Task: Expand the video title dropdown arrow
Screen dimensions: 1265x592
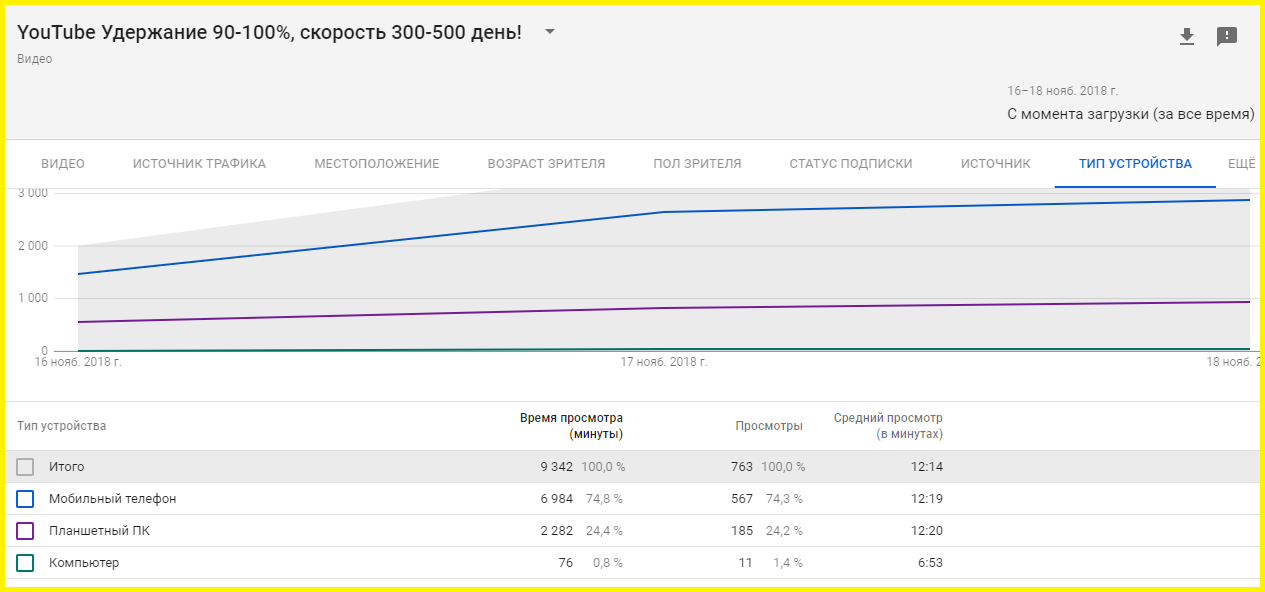Action: (x=550, y=32)
